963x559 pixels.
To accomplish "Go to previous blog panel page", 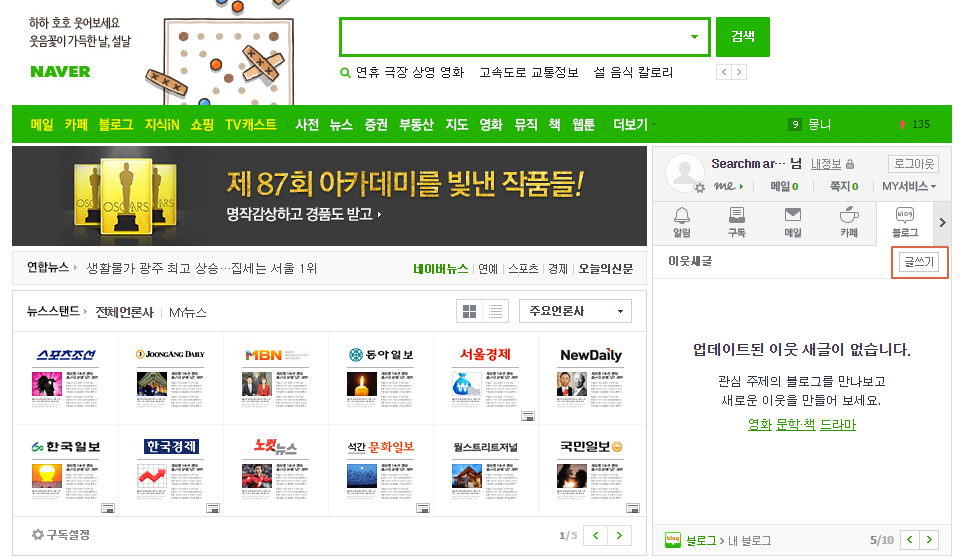I will (910, 540).
